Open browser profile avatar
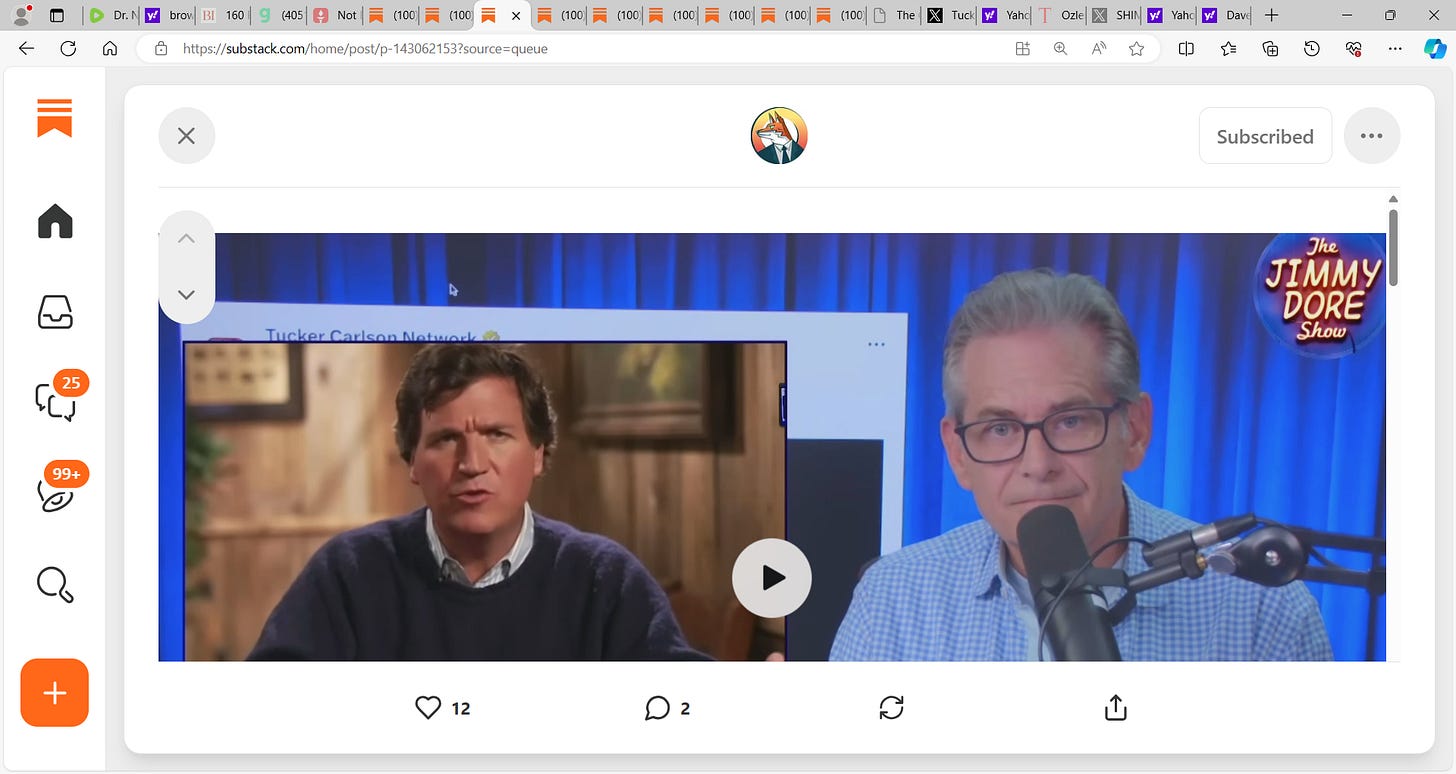This screenshot has height=774, width=1456. [20, 15]
